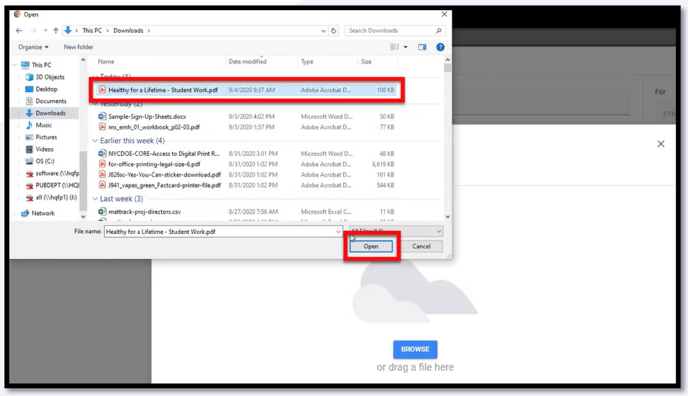
Task: Open the File name dropdown arrow
Action: click(338, 232)
